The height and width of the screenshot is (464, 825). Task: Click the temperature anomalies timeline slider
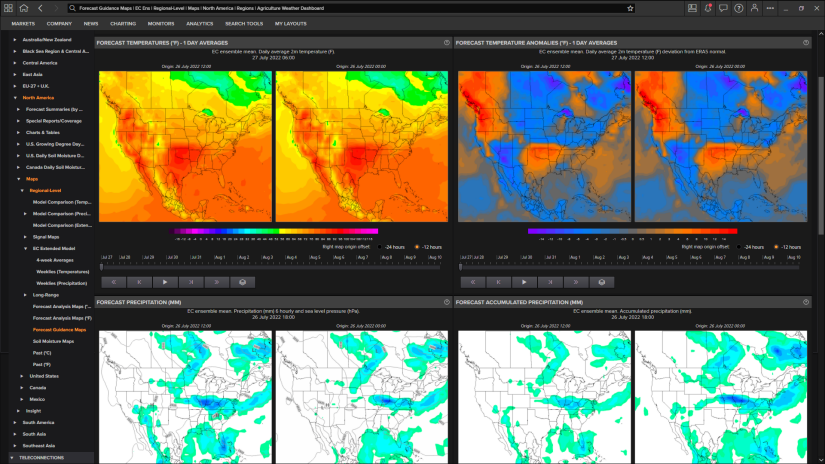(628, 266)
